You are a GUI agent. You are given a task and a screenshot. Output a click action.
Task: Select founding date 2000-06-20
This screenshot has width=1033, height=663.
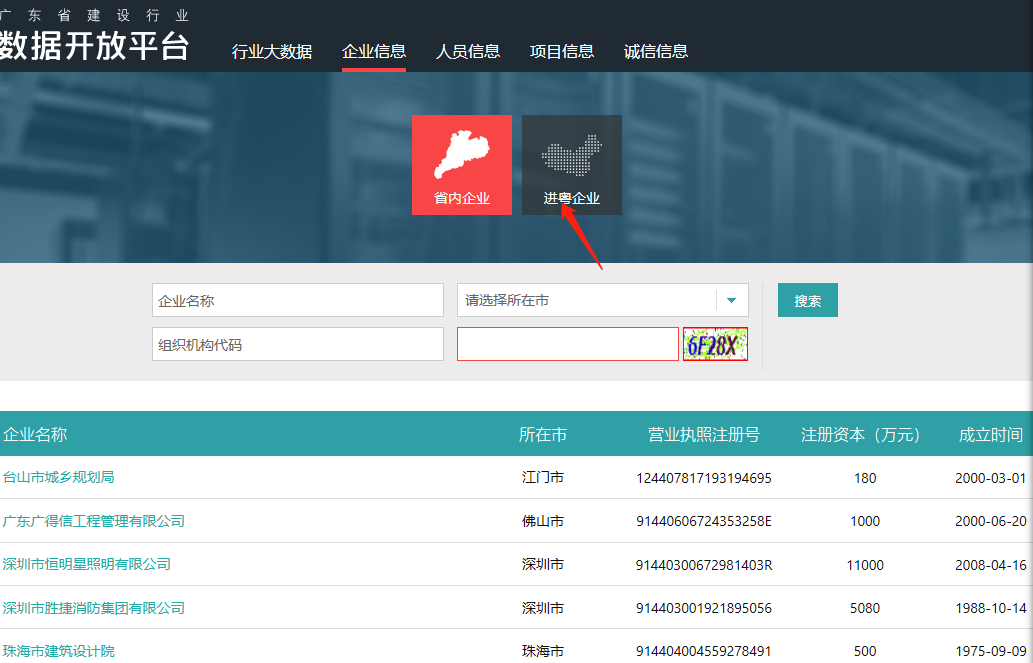[991, 521]
